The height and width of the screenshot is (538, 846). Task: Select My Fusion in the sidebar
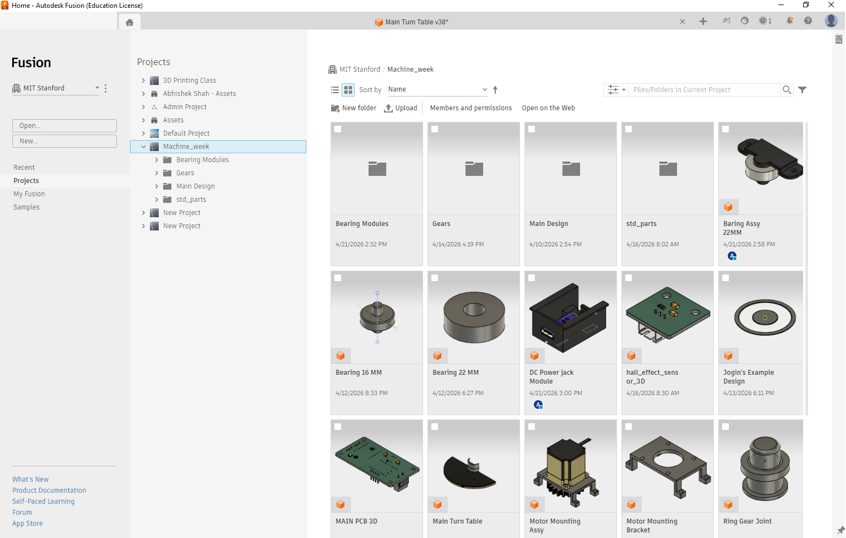pos(29,194)
